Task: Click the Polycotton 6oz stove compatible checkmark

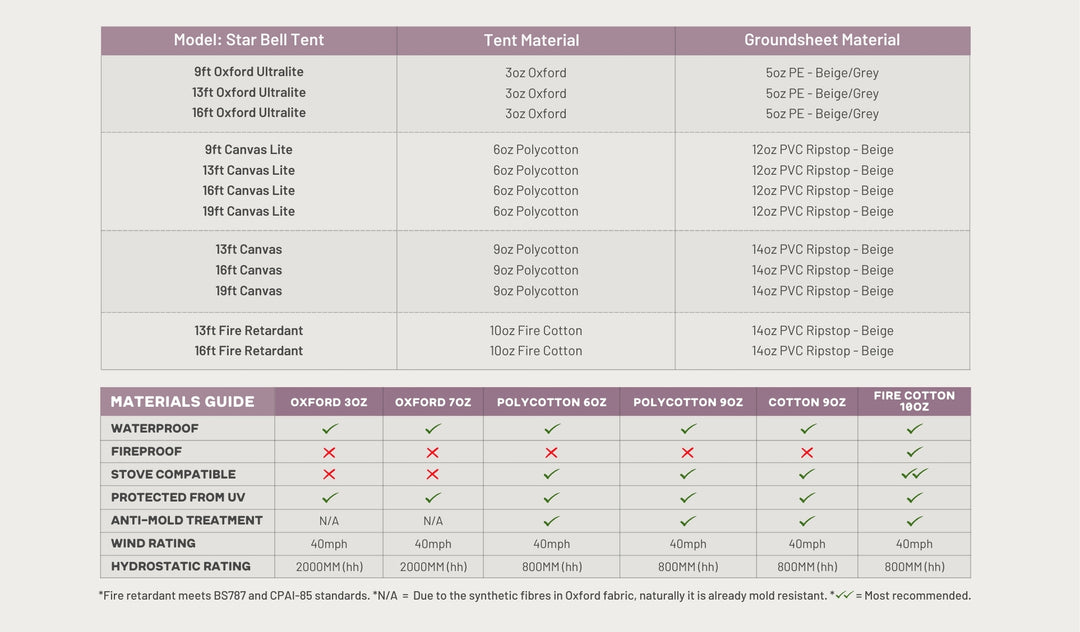Action: (551, 475)
